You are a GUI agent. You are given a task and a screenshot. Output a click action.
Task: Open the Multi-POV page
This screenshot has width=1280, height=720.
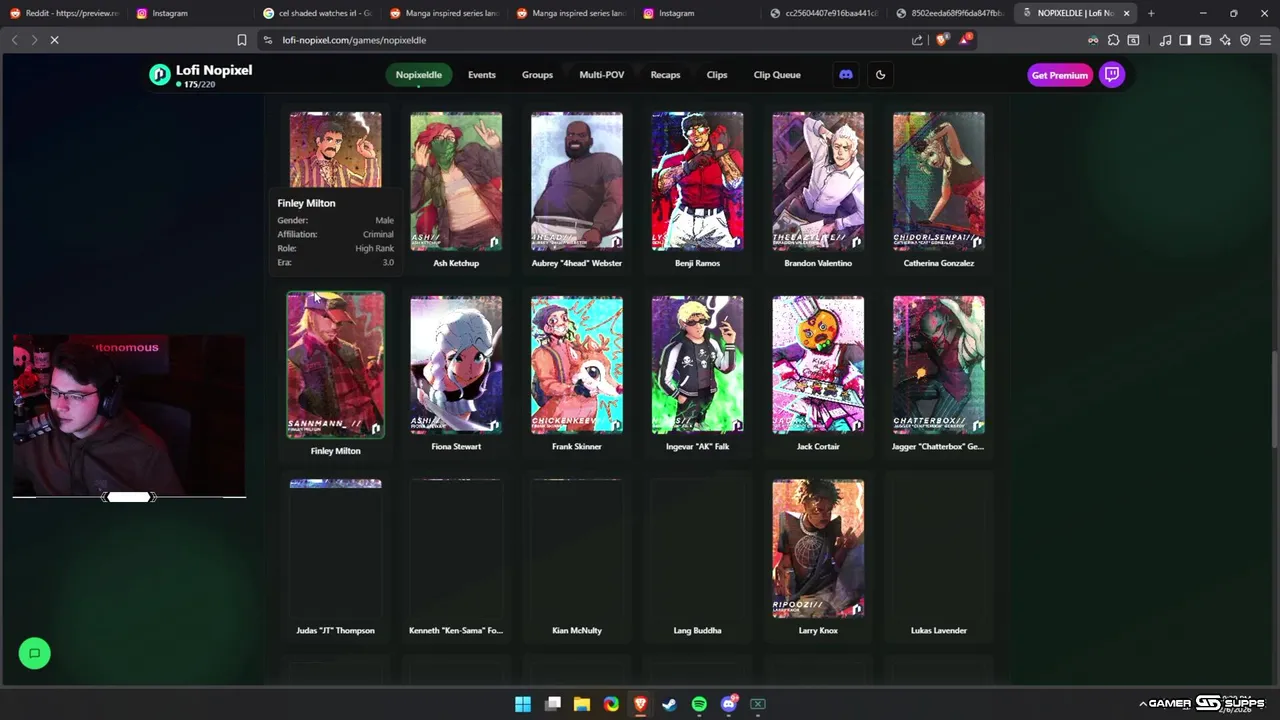click(602, 75)
